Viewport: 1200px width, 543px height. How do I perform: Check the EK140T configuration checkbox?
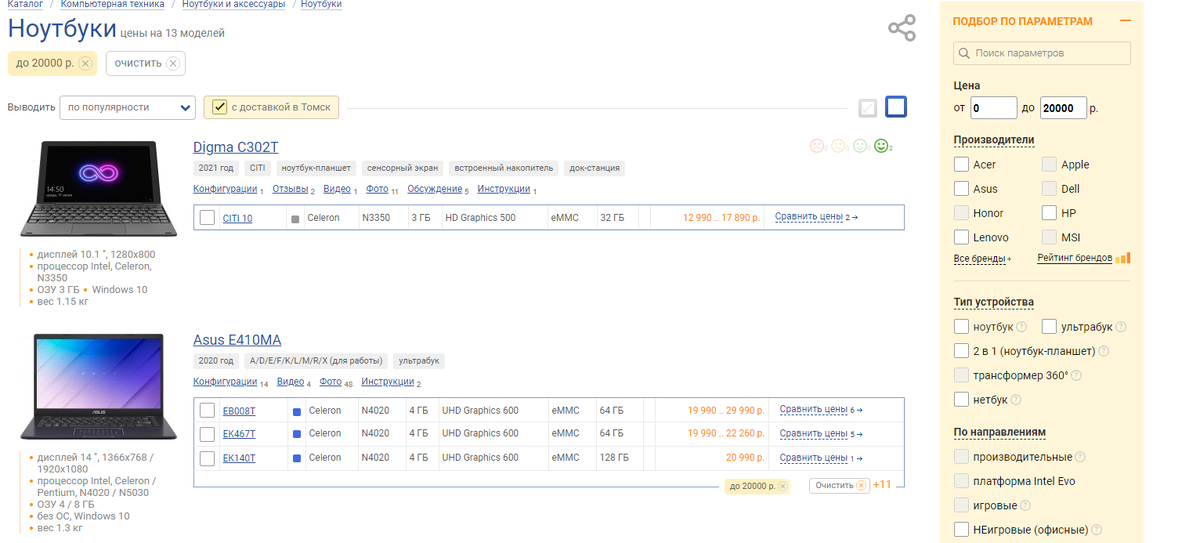[207, 458]
